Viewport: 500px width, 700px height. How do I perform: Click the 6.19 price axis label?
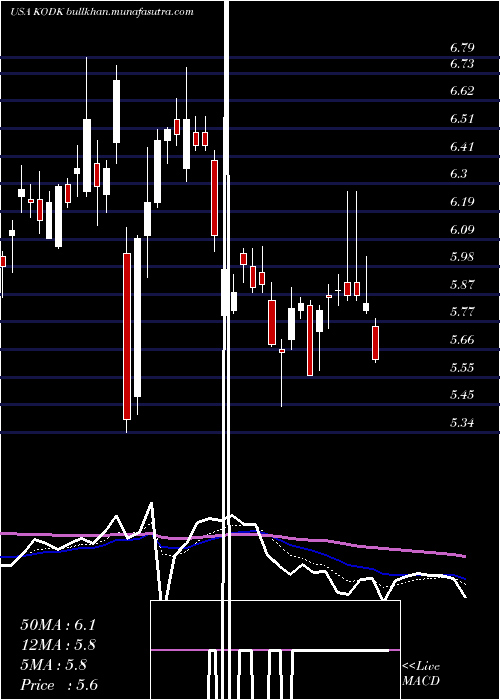click(x=462, y=201)
